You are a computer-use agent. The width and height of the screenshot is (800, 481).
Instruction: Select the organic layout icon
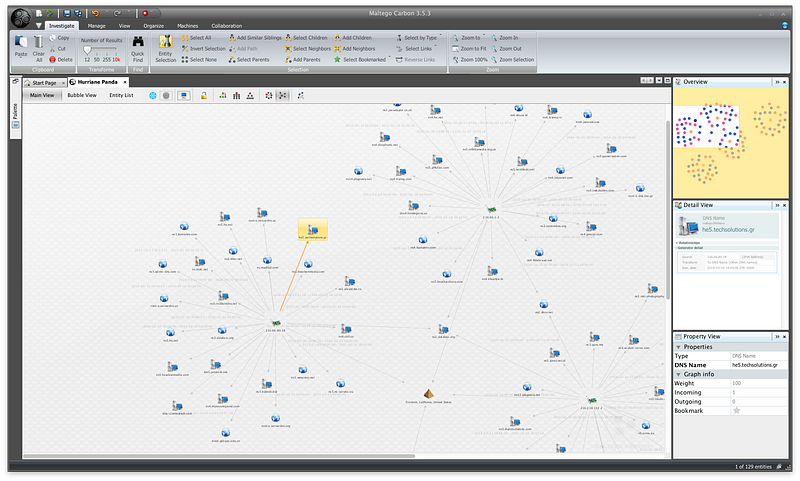coord(282,95)
